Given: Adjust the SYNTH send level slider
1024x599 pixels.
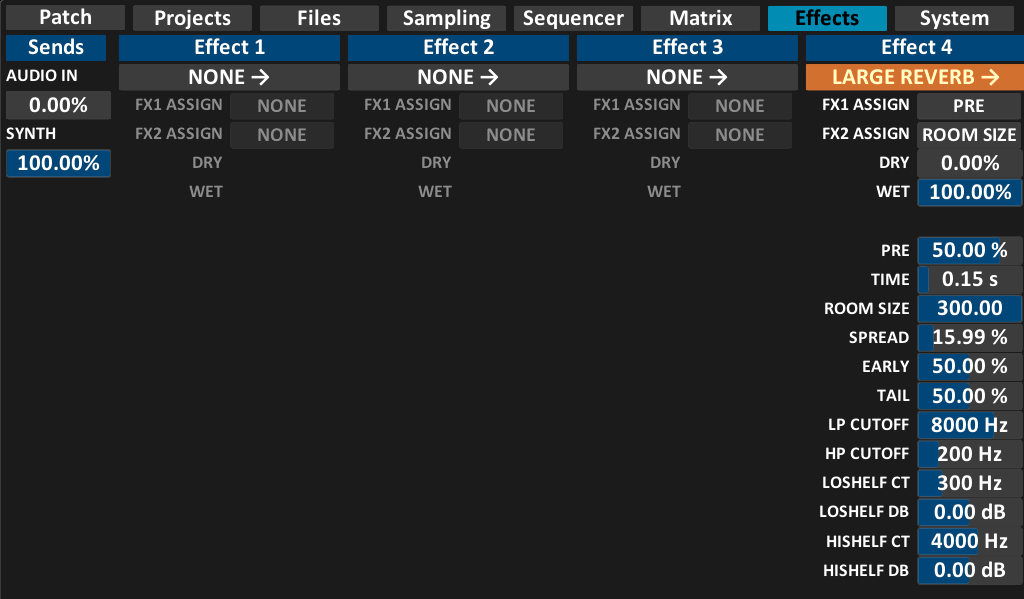Looking at the screenshot, I should [x=58, y=164].
